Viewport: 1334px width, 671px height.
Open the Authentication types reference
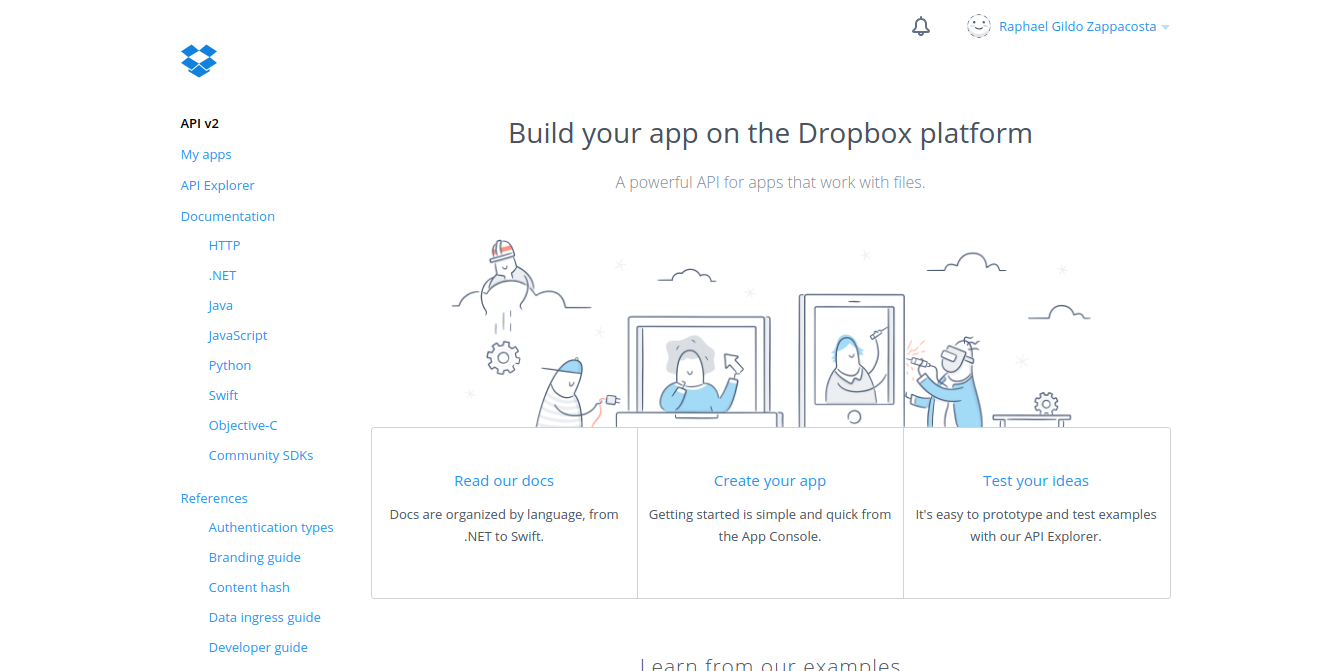click(x=271, y=528)
